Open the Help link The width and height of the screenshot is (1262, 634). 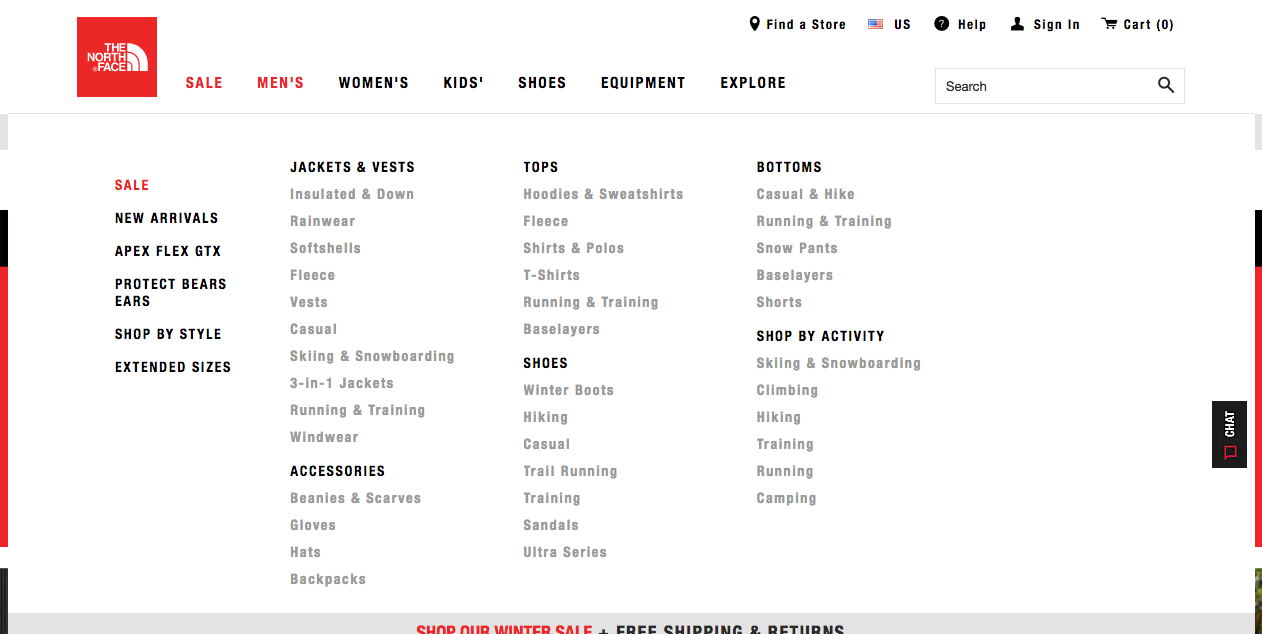972,25
